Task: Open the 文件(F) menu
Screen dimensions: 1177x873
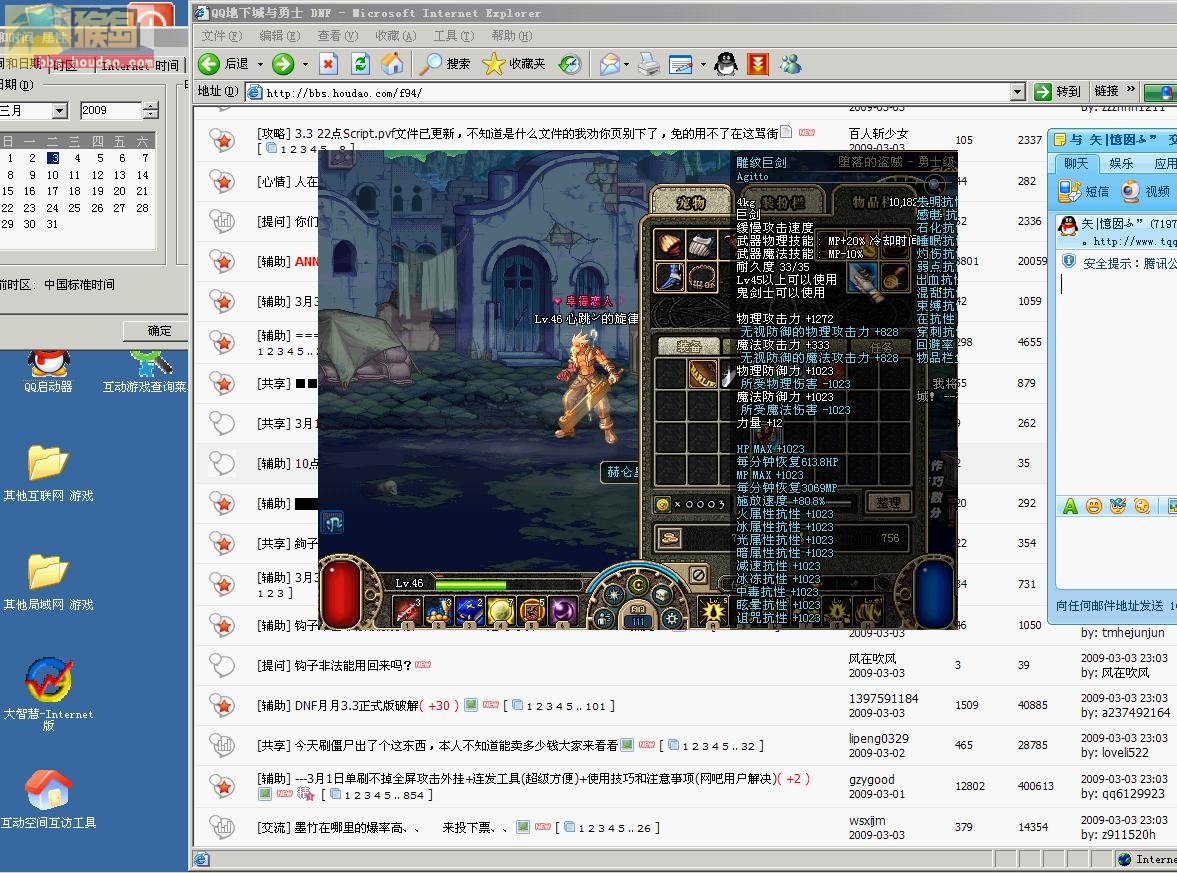Action: 222,35
